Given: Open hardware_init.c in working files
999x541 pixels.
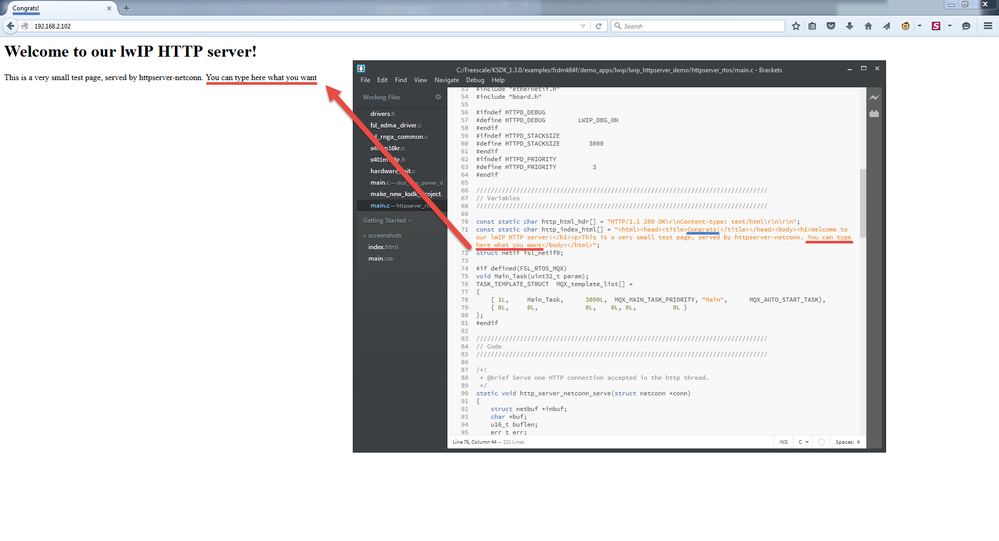Looking at the screenshot, I should click(392, 171).
